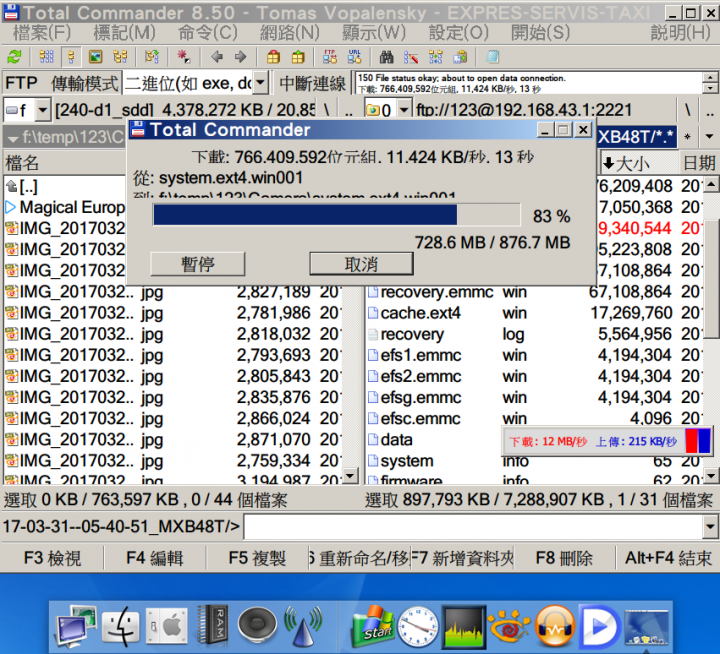Open right panel directory history arrow
Screen dimensions: 720x654
(x=709, y=137)
